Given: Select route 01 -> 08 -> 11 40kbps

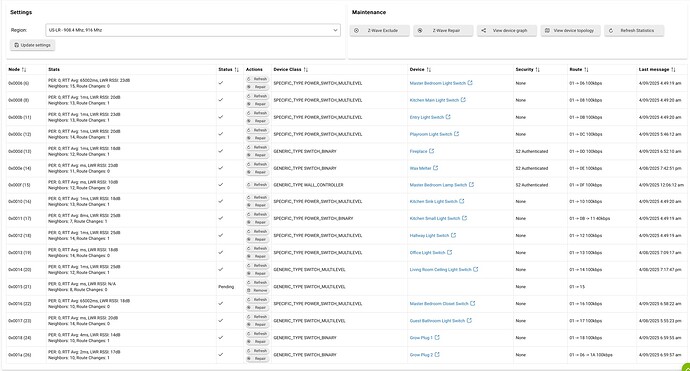Looking at the screenshot, I should pyautogui.click(x=590, y=218).
